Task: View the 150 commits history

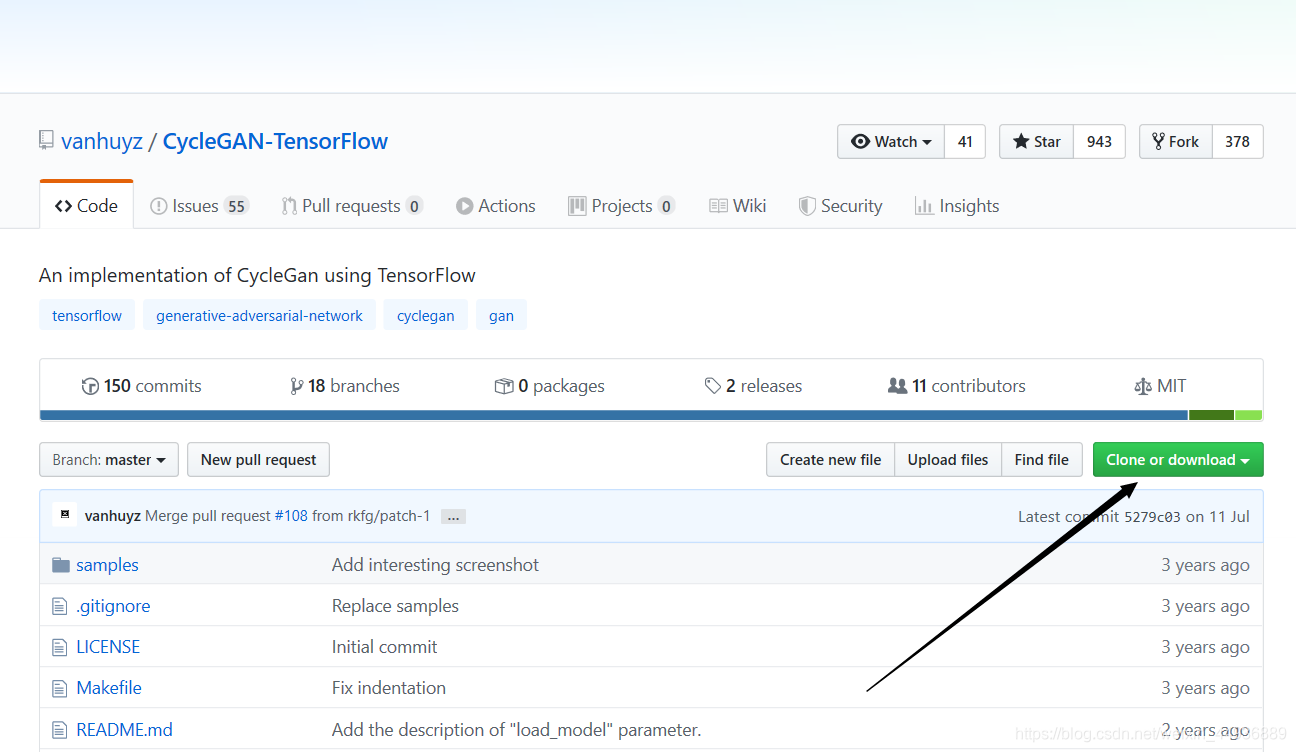Action: pyautogui.click(x=142, y=386)
